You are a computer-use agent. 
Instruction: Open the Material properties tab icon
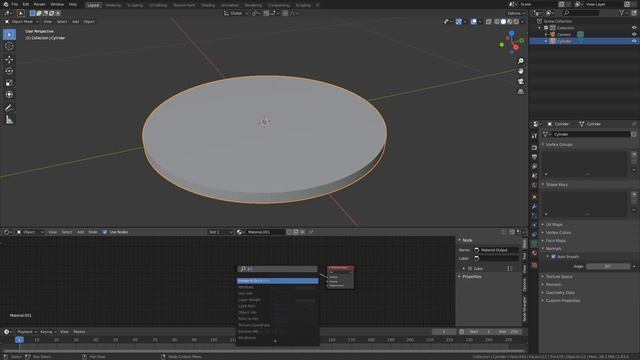click(534, 253)
